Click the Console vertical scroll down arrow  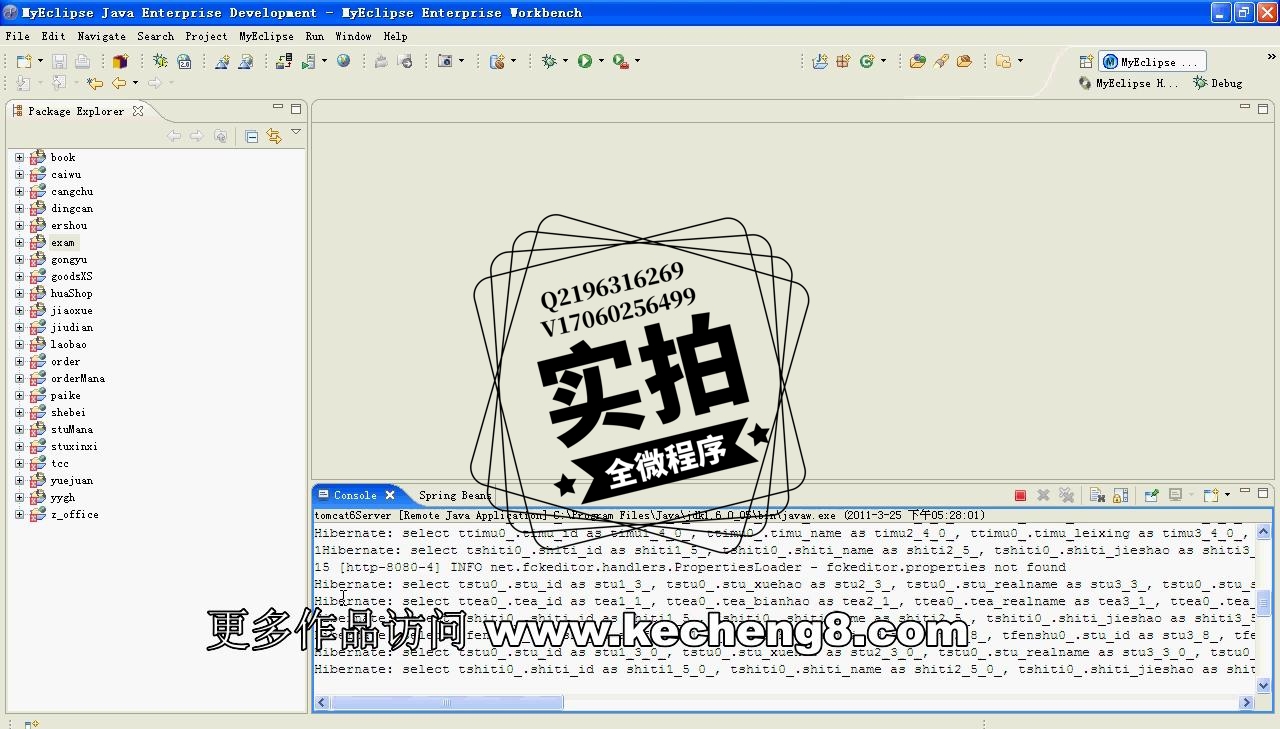[1263, 686]
